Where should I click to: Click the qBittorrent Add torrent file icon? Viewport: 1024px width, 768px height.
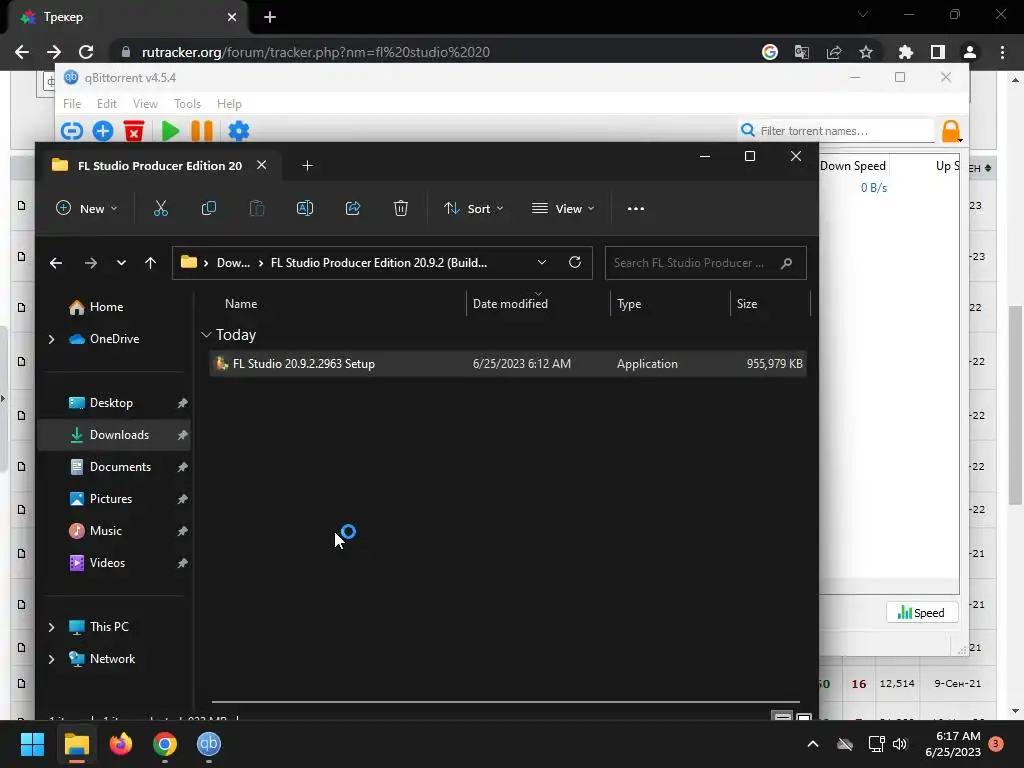point(103,131)
